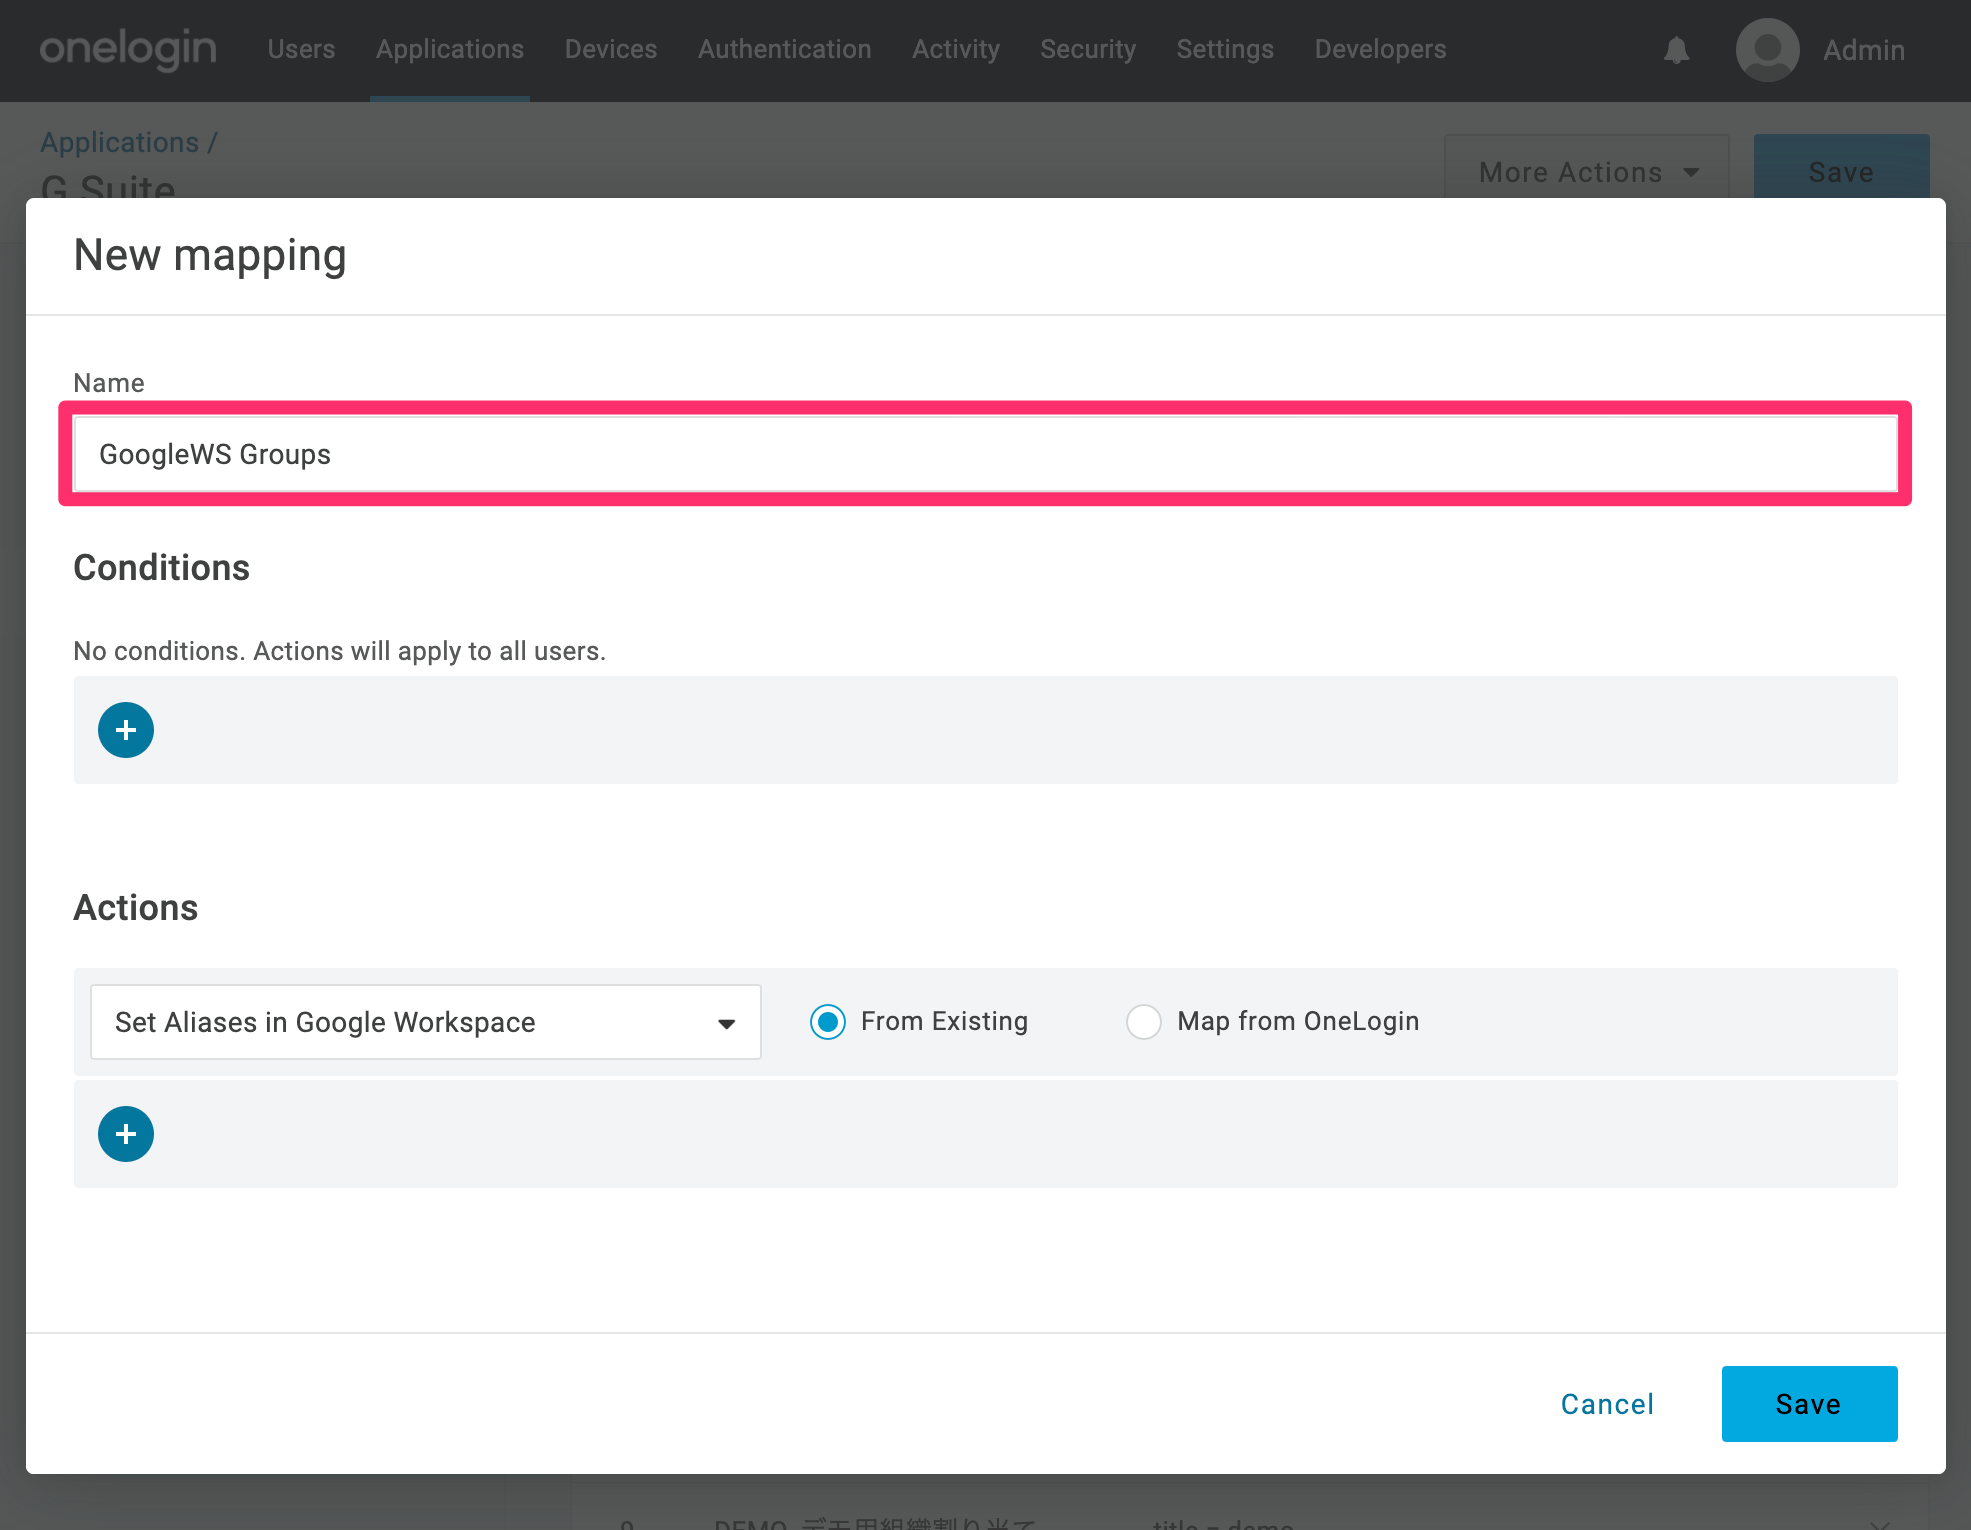
Task: Cancel the new mapping dialog
Action: (1607, 1404)
